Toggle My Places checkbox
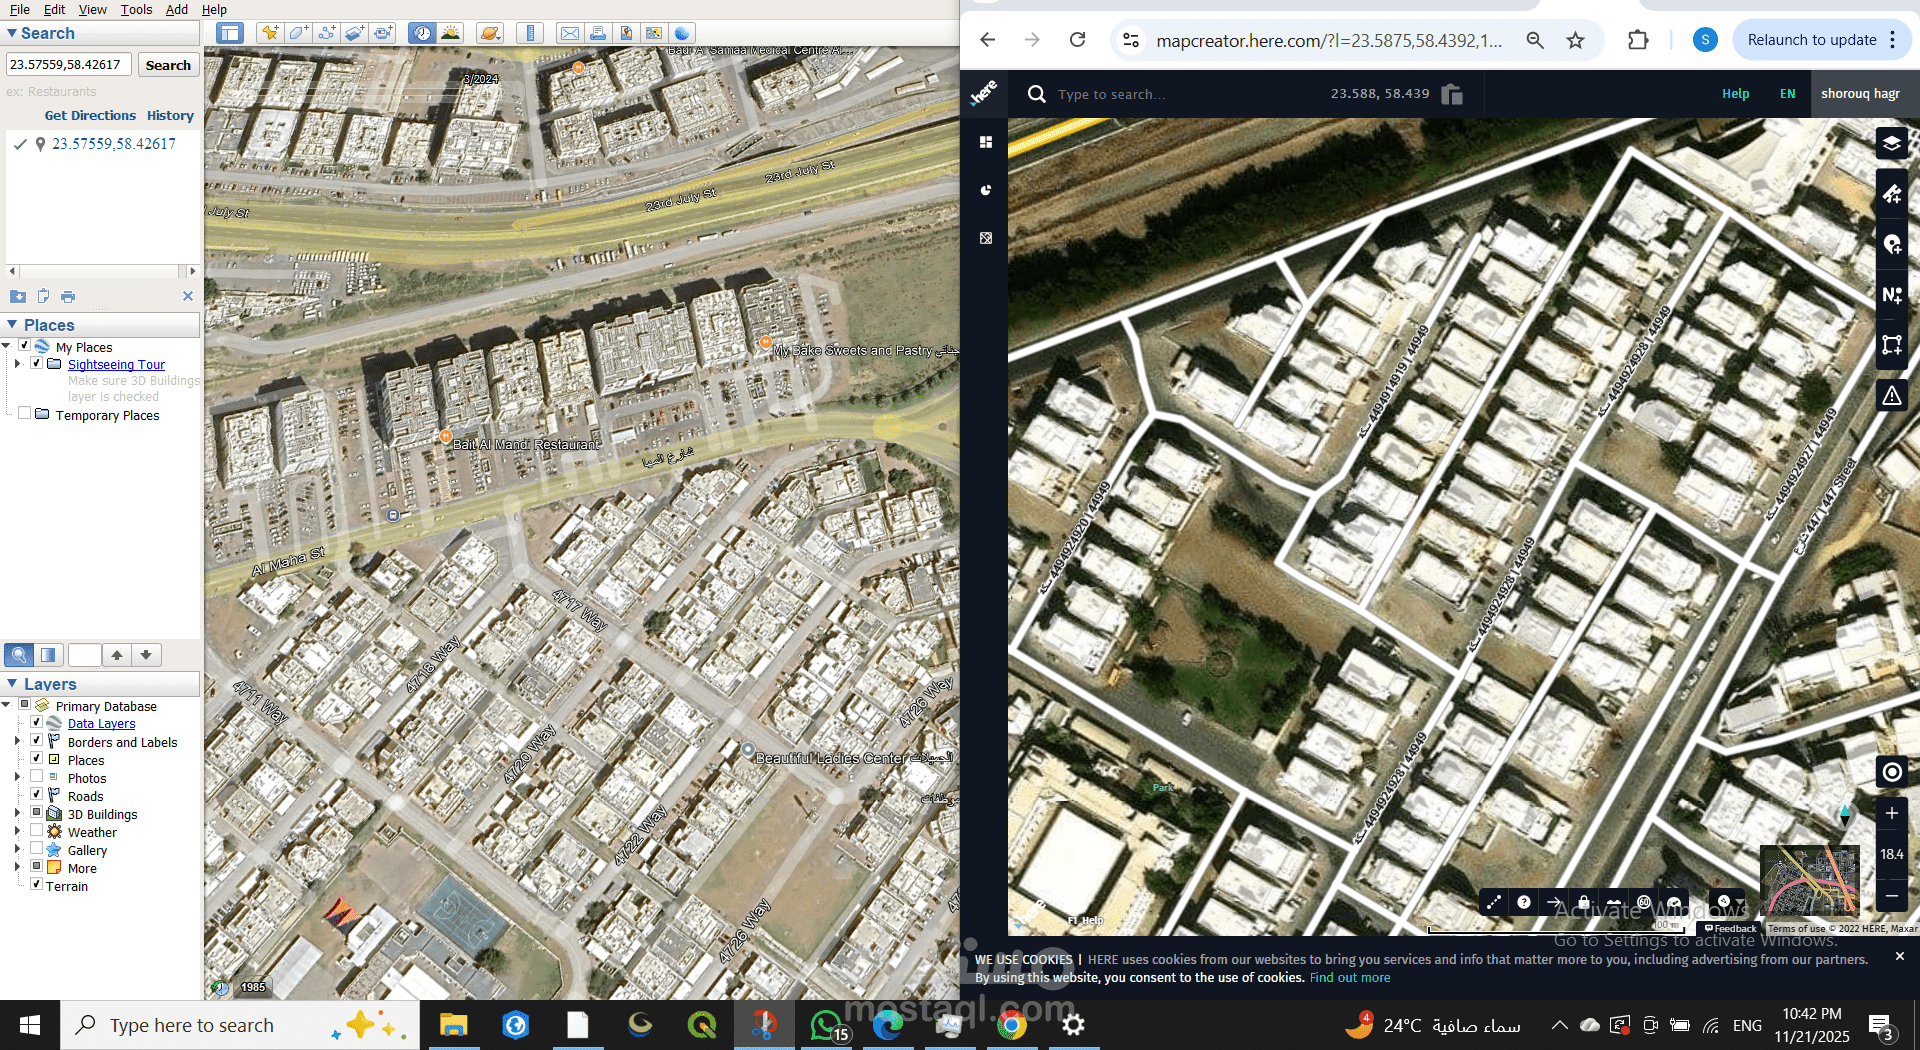 [24, 346]
